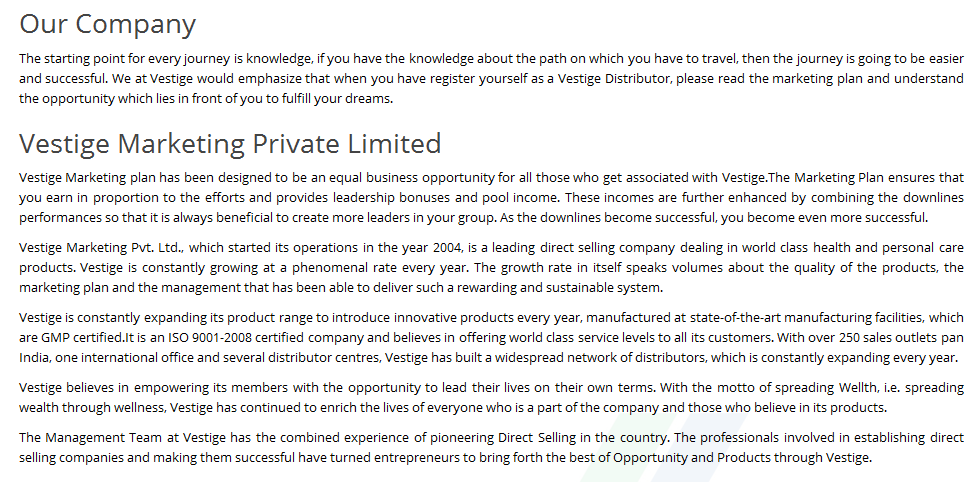
Task: Click the text "Vestige Marketing Pvt. Ltd."
Action: 101,247
